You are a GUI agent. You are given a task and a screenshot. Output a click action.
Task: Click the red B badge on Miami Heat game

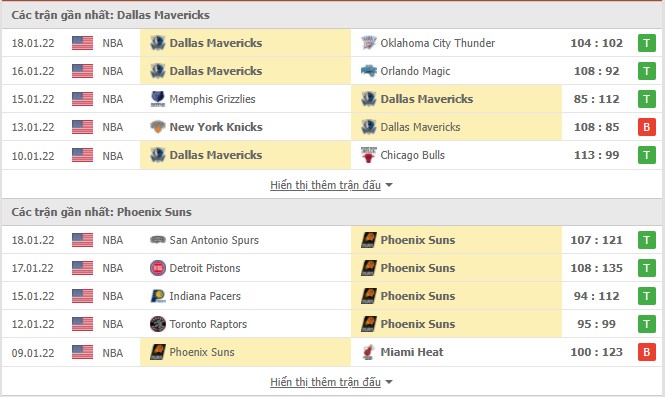(647, 352)
